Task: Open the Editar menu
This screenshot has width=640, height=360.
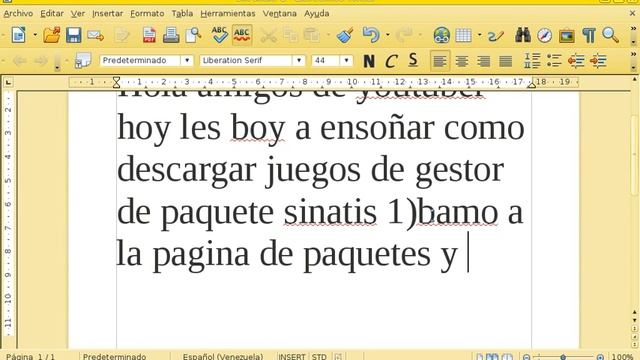Action: (52, 13)
